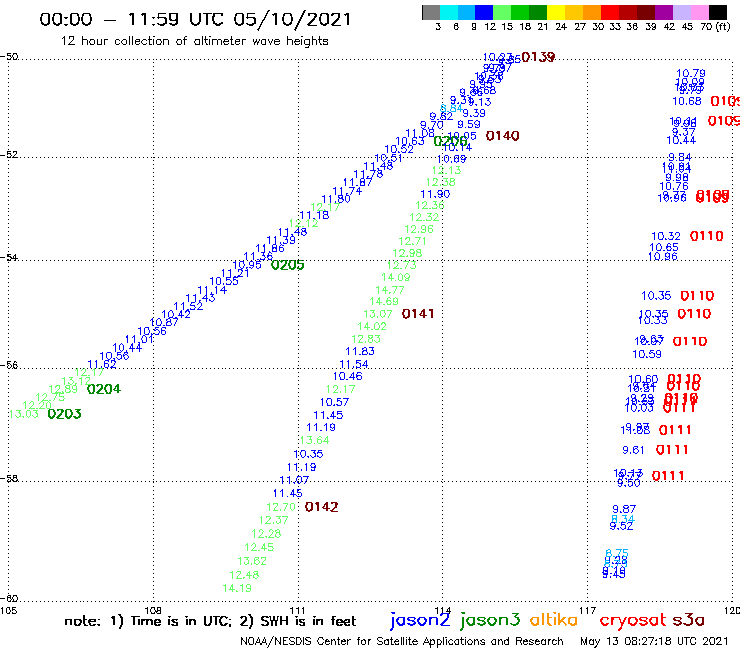This screenshot has height=650, width=740.
Task: Click the wave height value 14.02
Action: [372, 326]
